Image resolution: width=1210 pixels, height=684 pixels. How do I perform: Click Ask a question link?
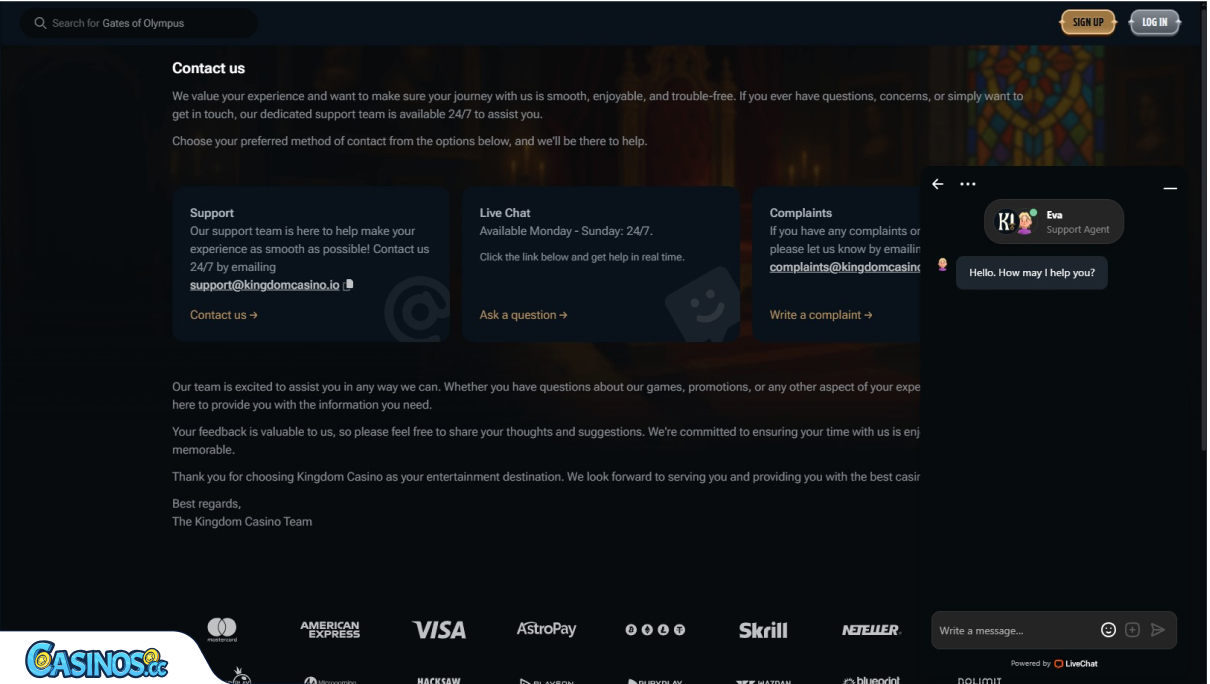[523, 315]
